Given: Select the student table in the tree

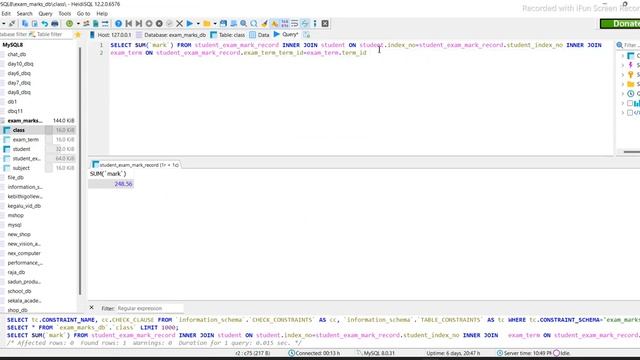Looking at the screenshot, I should (21, 149).
